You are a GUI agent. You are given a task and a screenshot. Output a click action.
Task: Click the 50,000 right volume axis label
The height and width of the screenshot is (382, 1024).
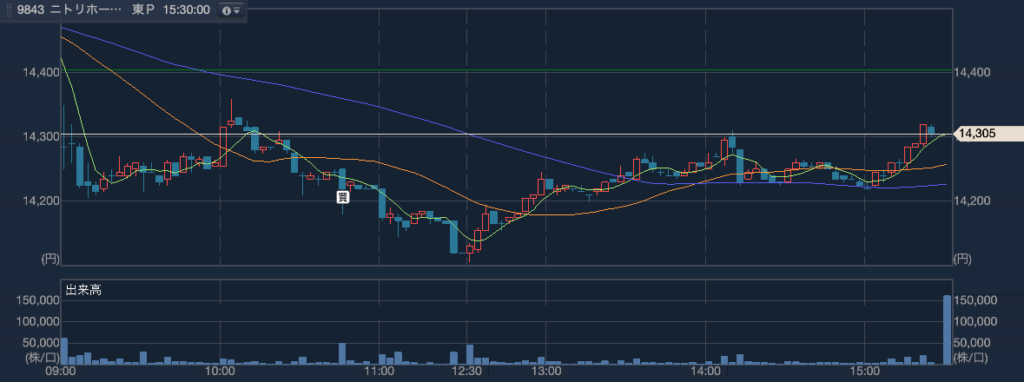tap(973, 342)
